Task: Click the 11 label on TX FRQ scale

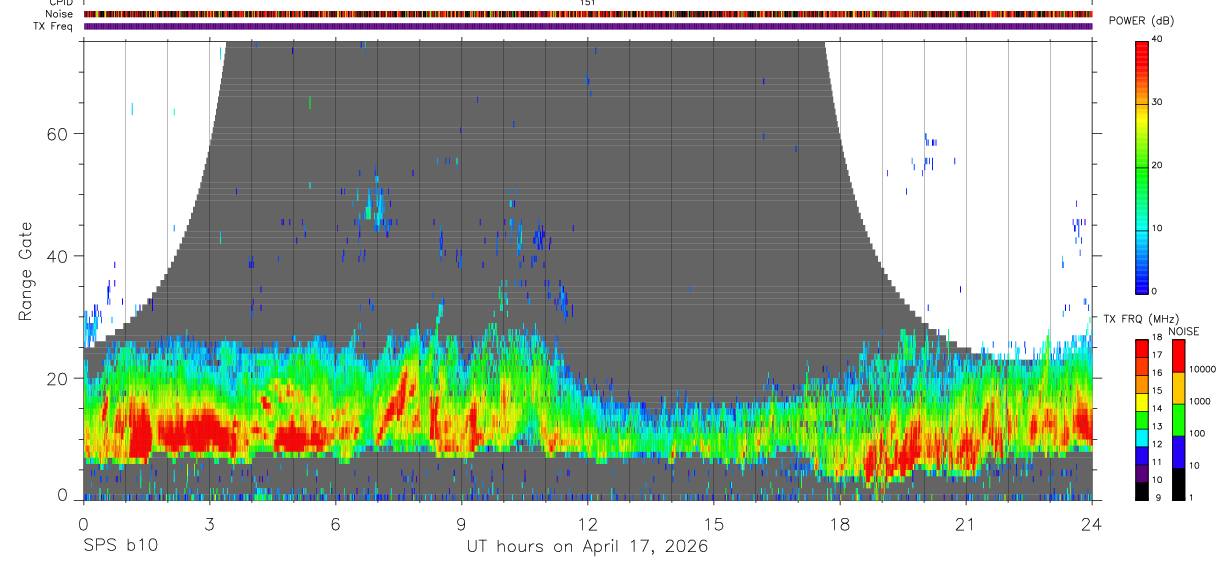Action: pyautogui.click(x=1157, y=462)
